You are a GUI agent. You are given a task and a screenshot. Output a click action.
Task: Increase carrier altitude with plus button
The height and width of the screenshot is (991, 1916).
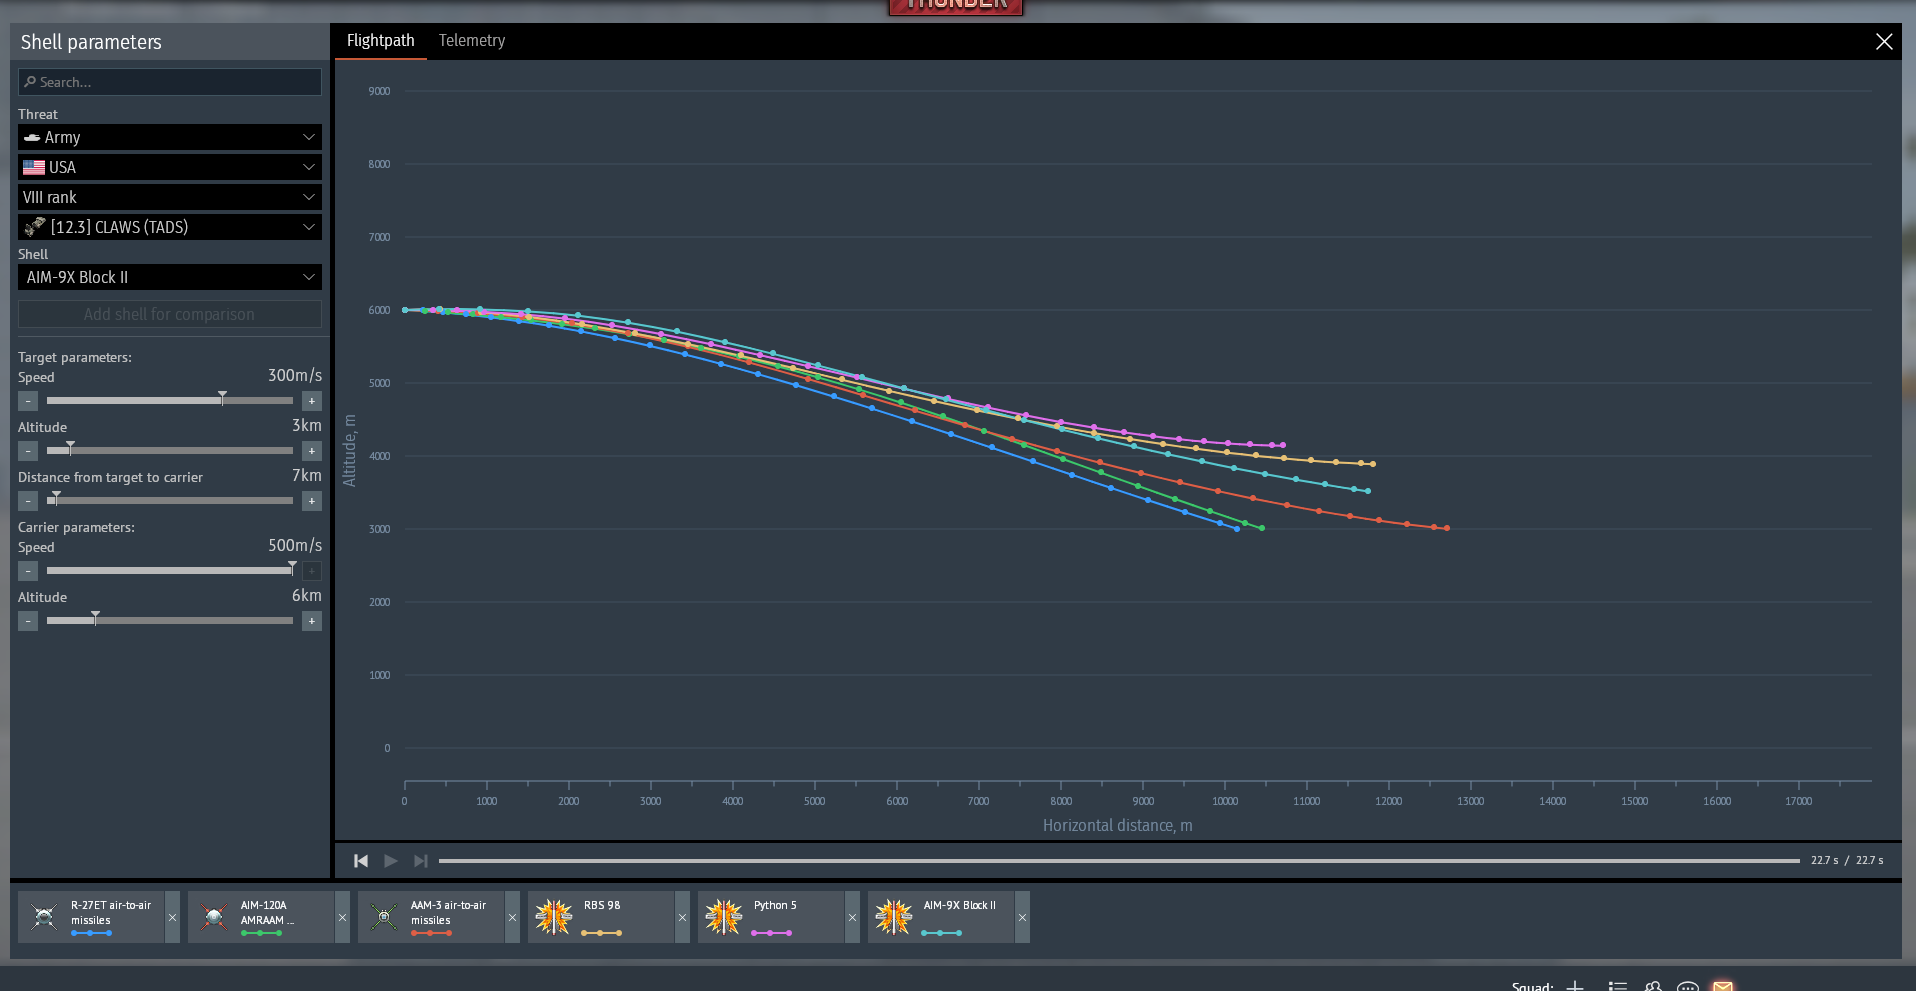[x=312, y=621]
